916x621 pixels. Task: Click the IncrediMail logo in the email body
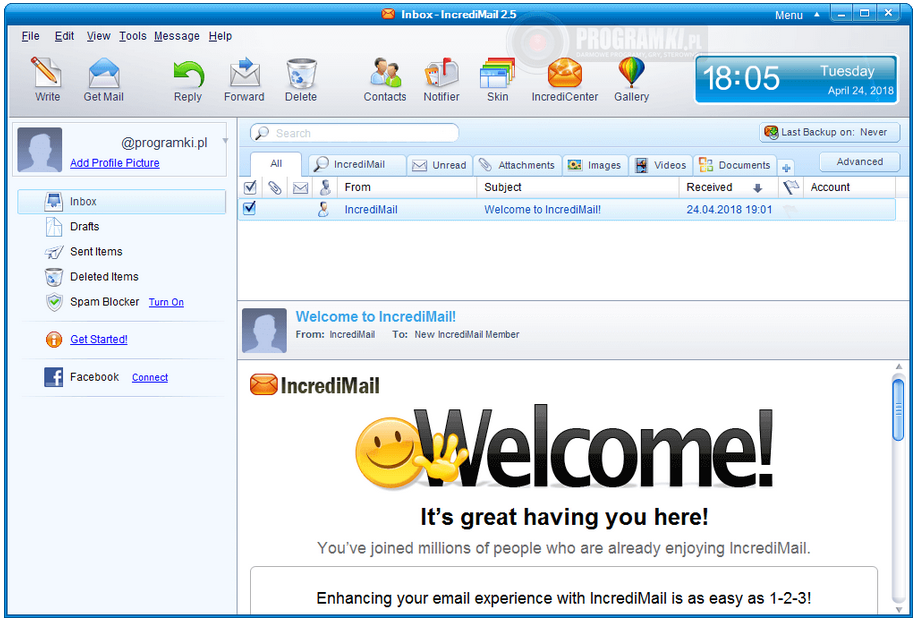[x=315, y=385]
